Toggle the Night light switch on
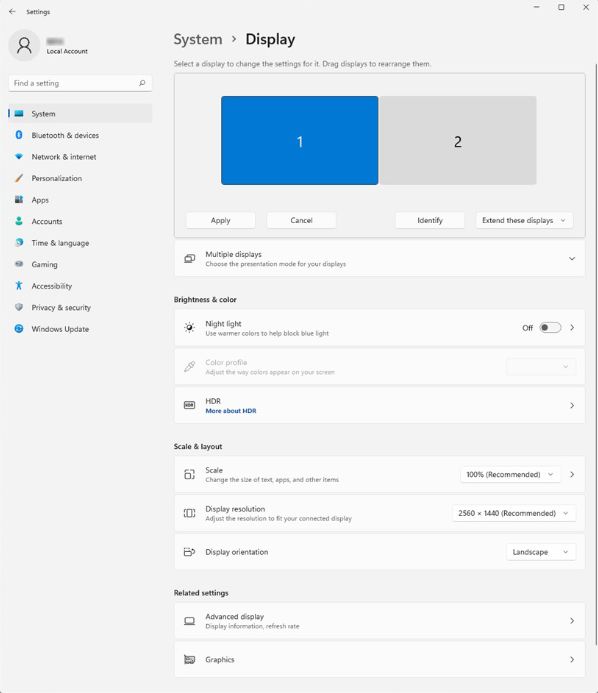The width and height of the screenshot is (598, 693). click(550, 327)
